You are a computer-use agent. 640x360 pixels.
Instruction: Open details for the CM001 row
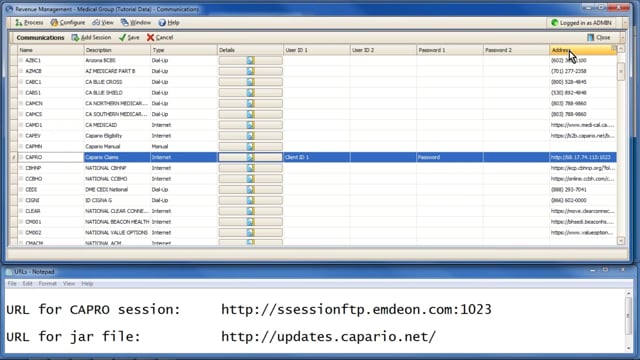tap(250, 222)
